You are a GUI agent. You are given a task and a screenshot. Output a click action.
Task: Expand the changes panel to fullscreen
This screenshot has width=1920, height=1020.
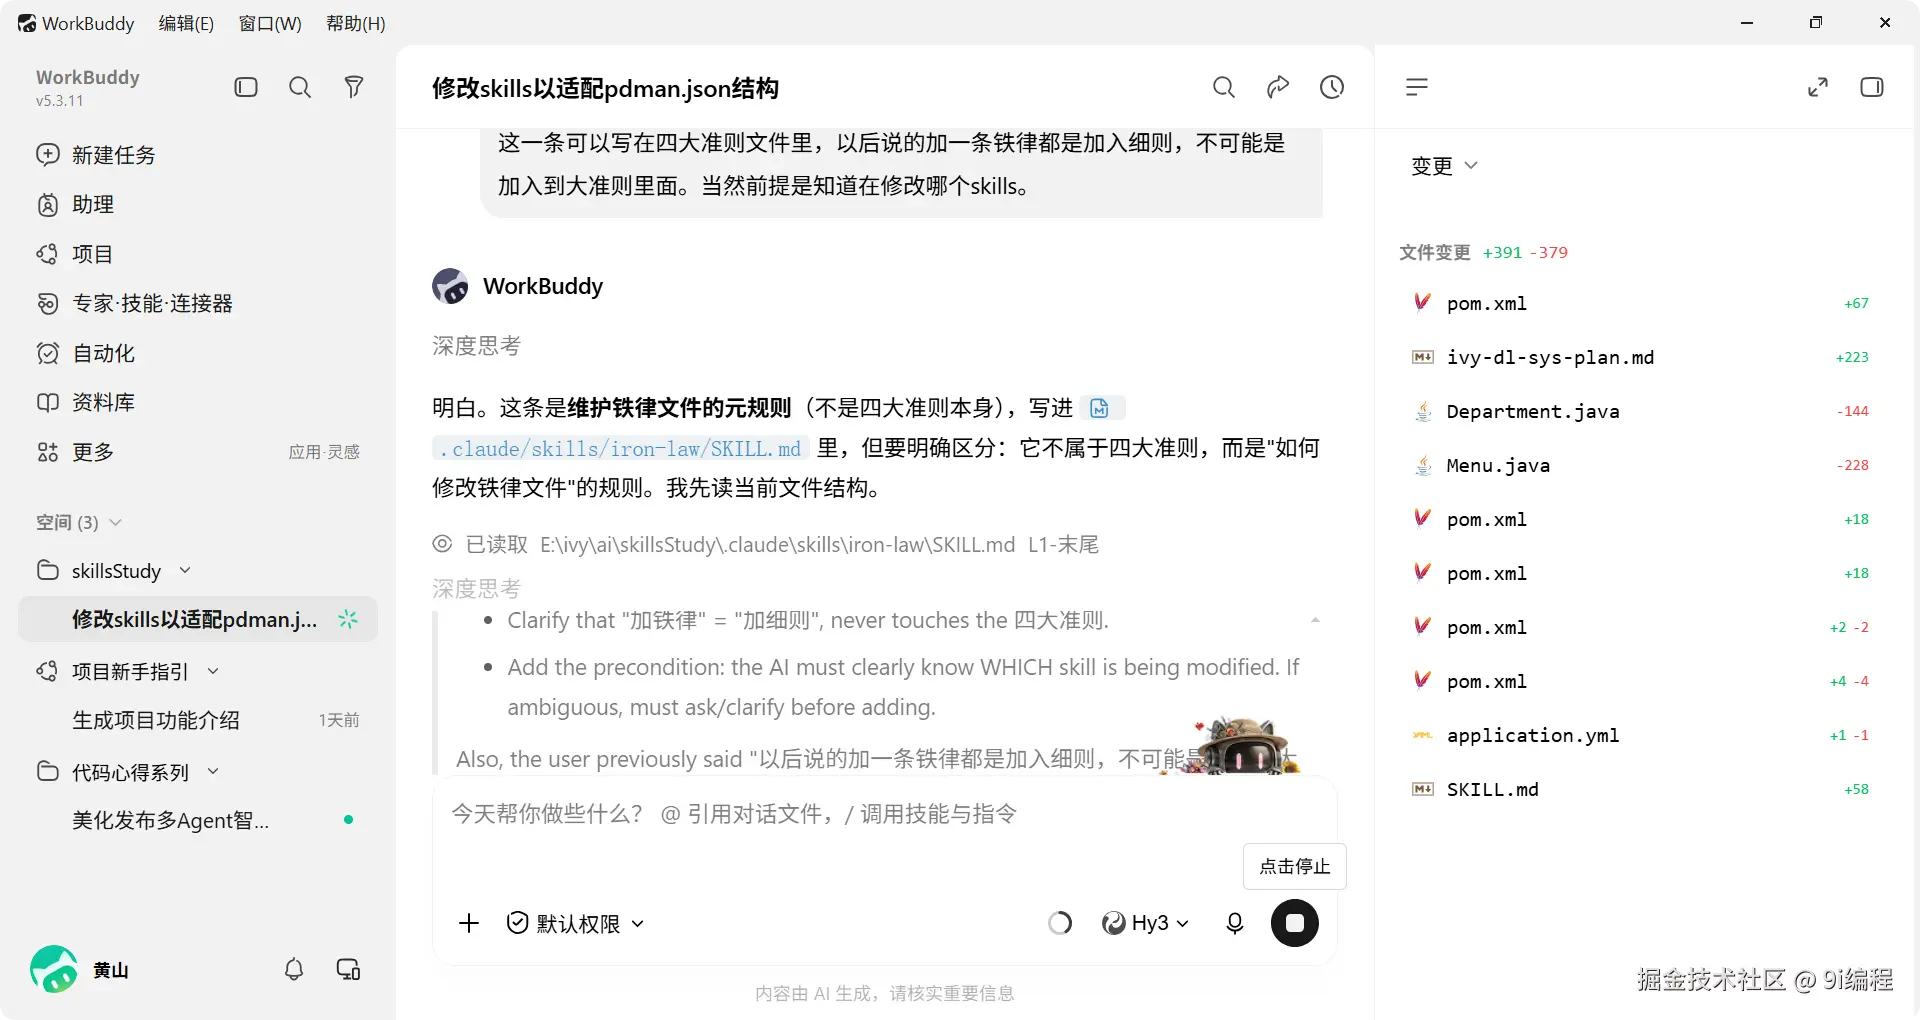pyautogui.click(x=1818, y=87)
